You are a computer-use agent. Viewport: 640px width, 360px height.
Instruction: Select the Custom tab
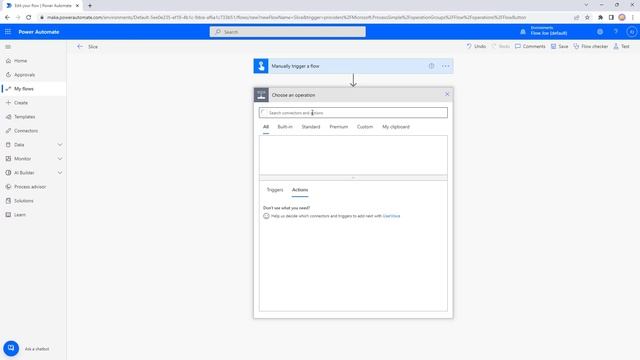tap(365, 127)
